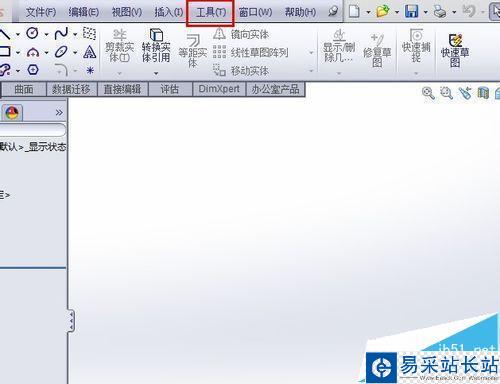
Task: Click the 镜向实体 mirror entities tool
Action: [x=241, y=34]
